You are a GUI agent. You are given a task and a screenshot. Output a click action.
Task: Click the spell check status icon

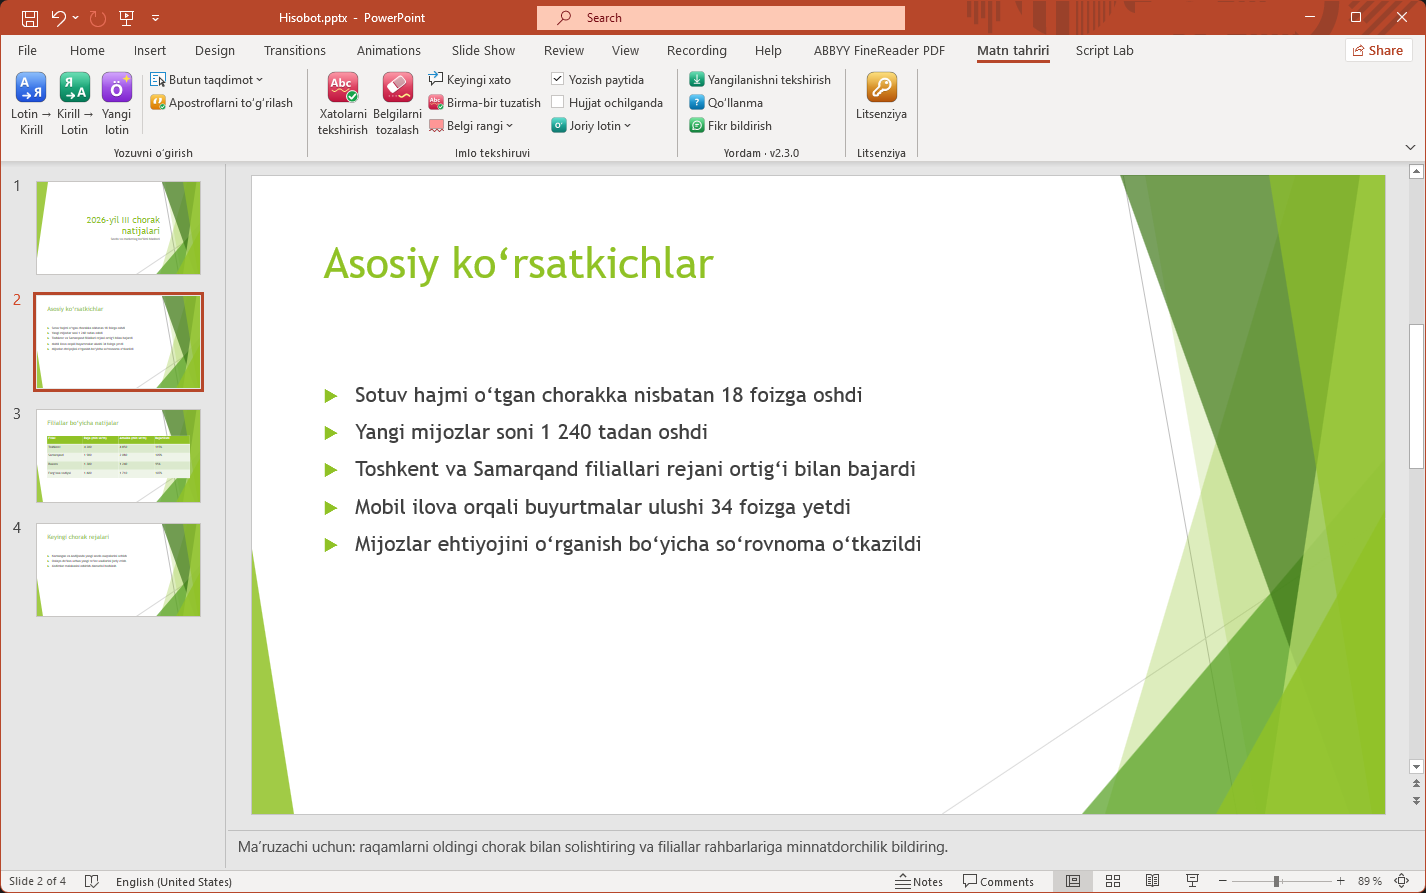pos(92,881)
